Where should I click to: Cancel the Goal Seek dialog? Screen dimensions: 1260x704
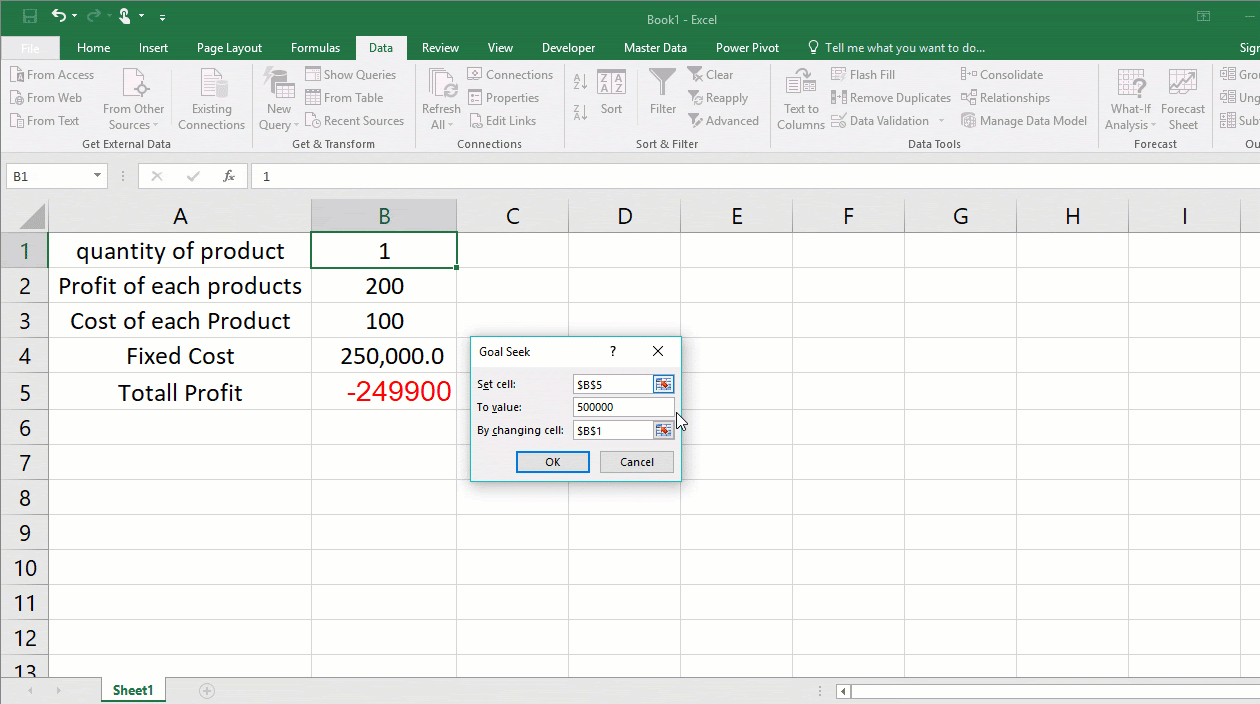[636, 461]
